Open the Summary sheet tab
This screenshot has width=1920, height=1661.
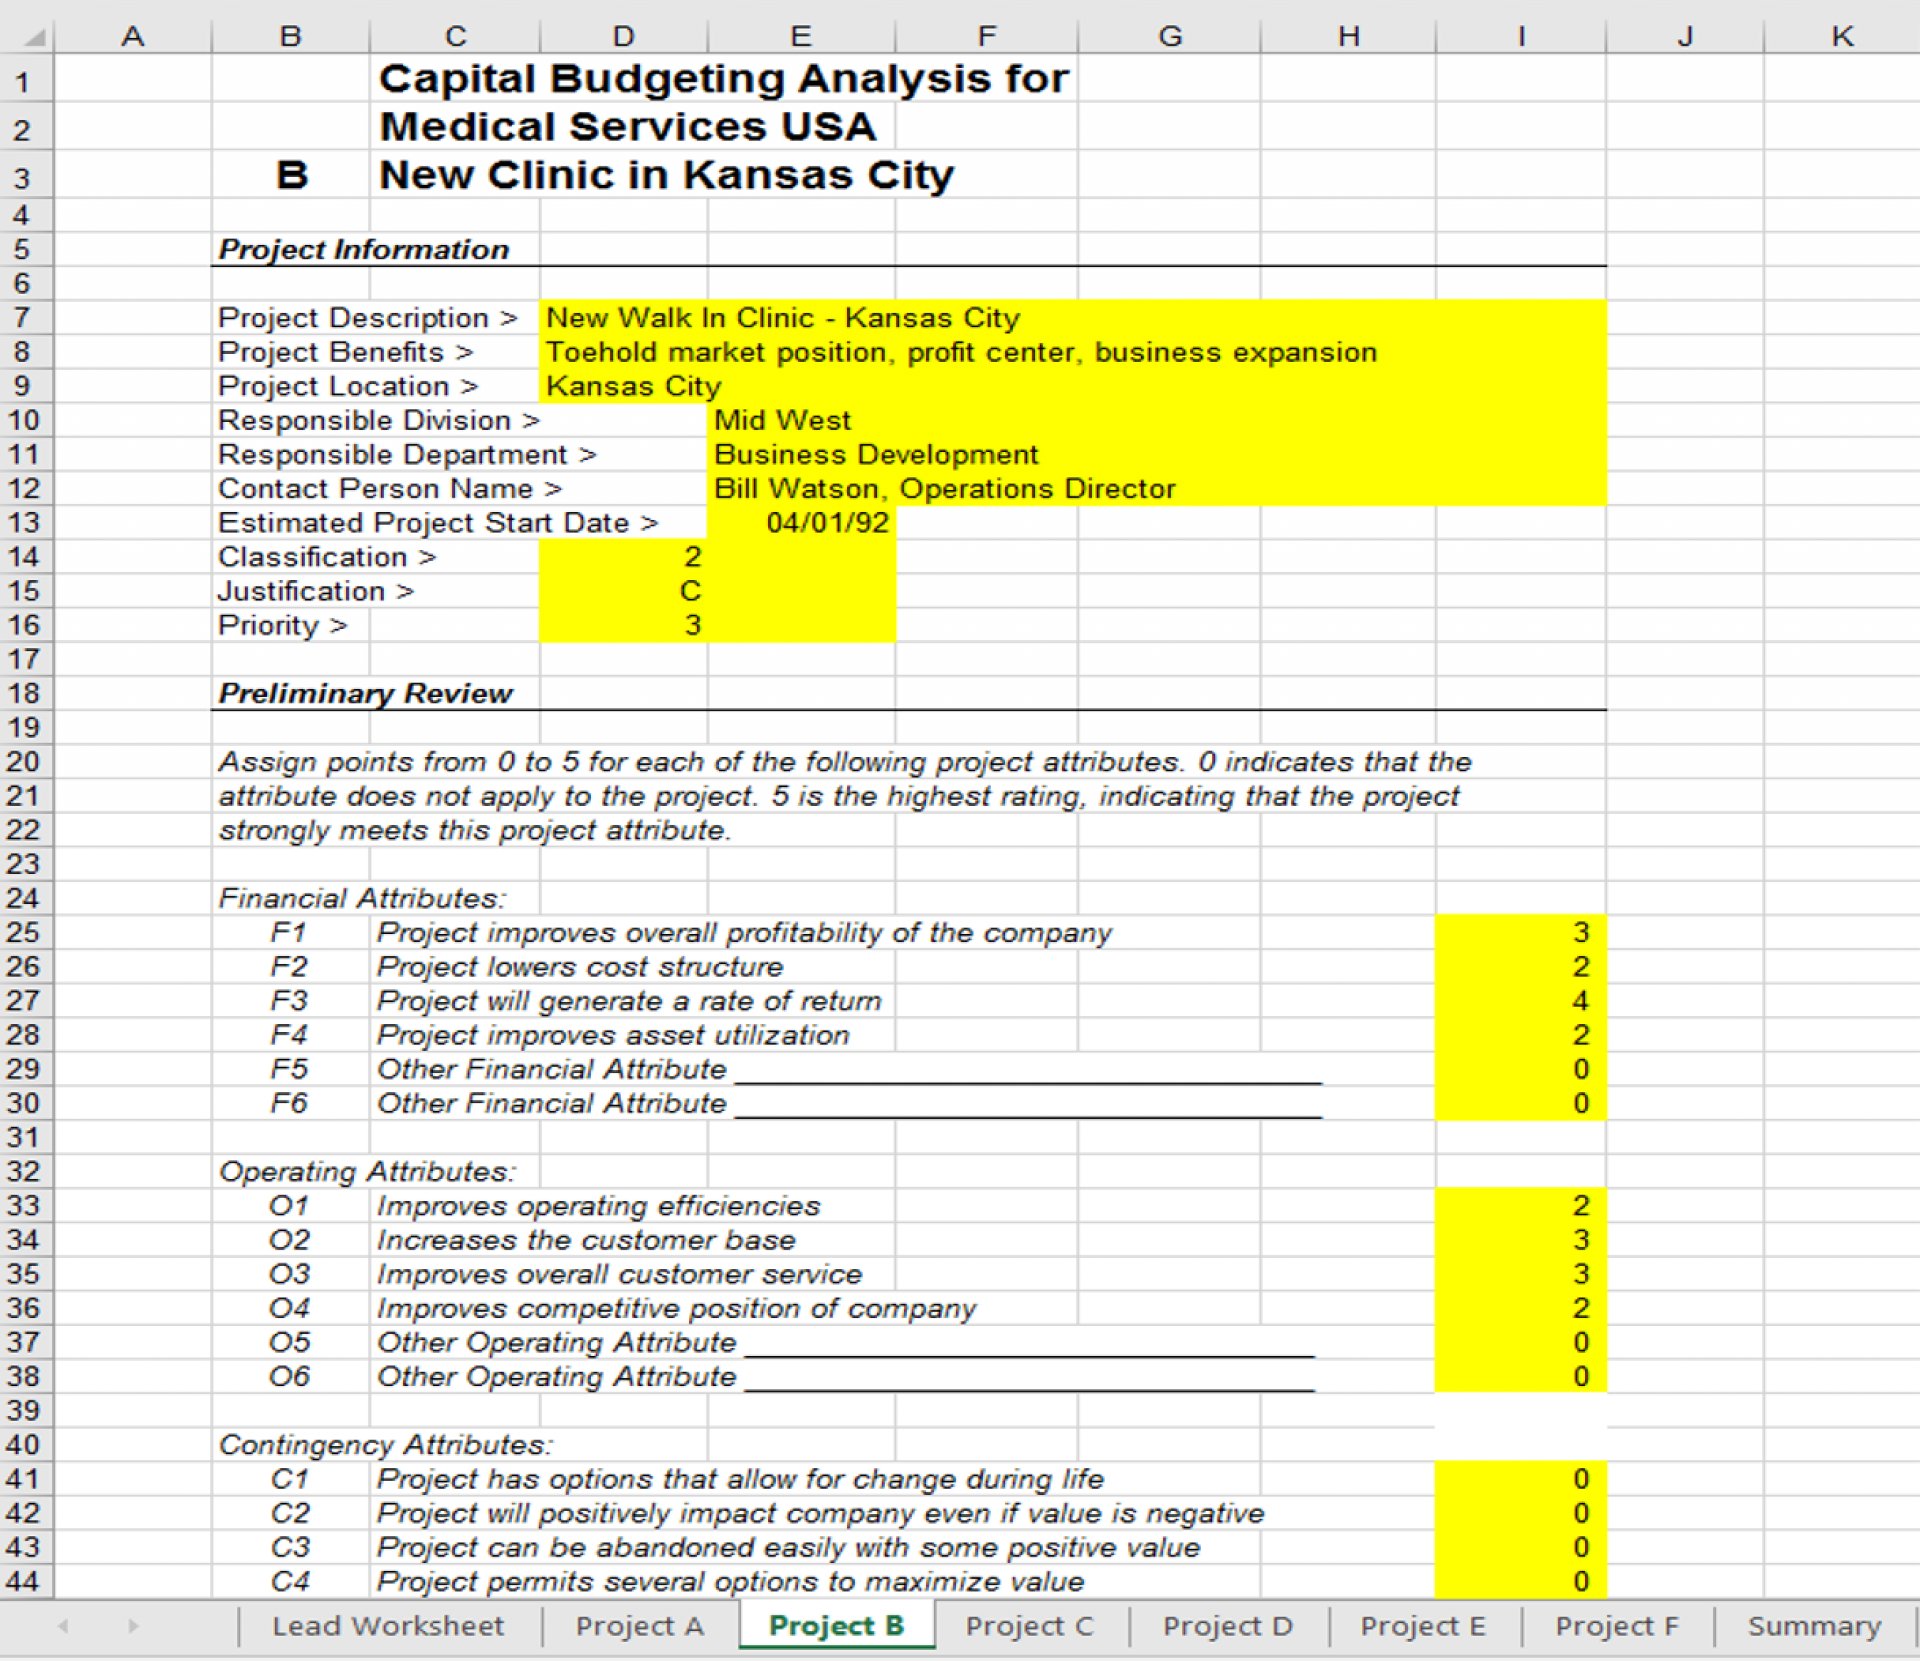click(x=1814, y=1626)
